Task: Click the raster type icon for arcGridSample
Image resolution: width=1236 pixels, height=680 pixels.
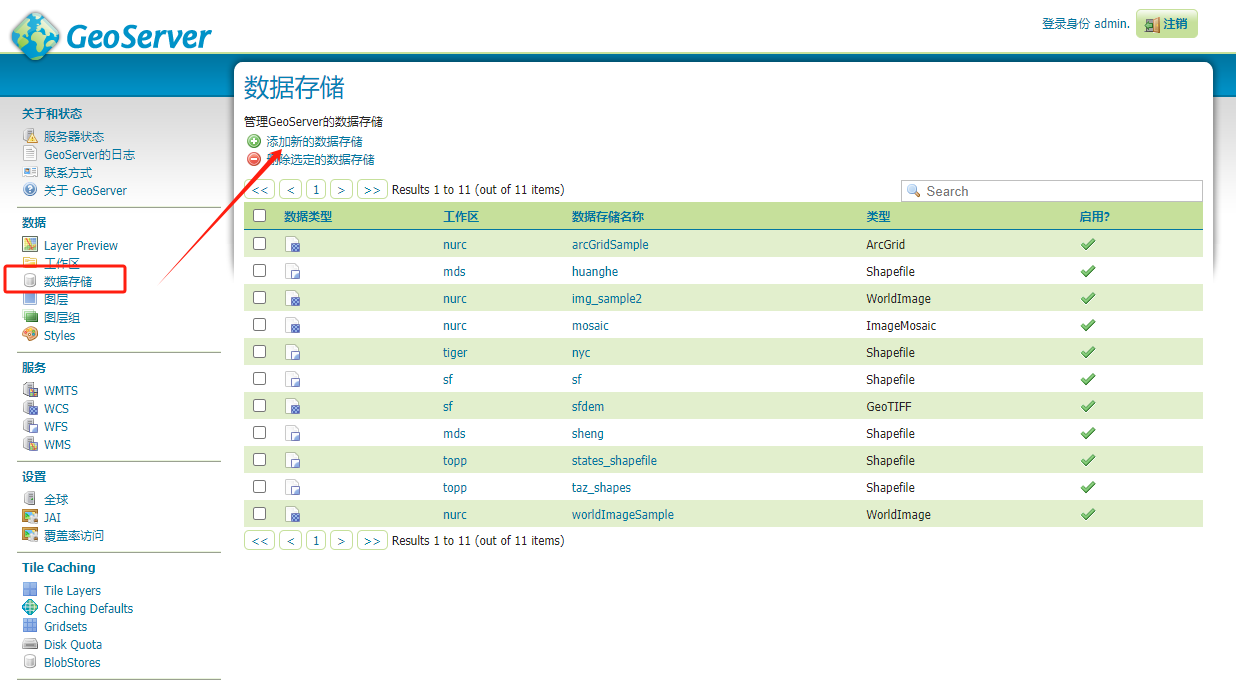Action: (x=292, y=245)
